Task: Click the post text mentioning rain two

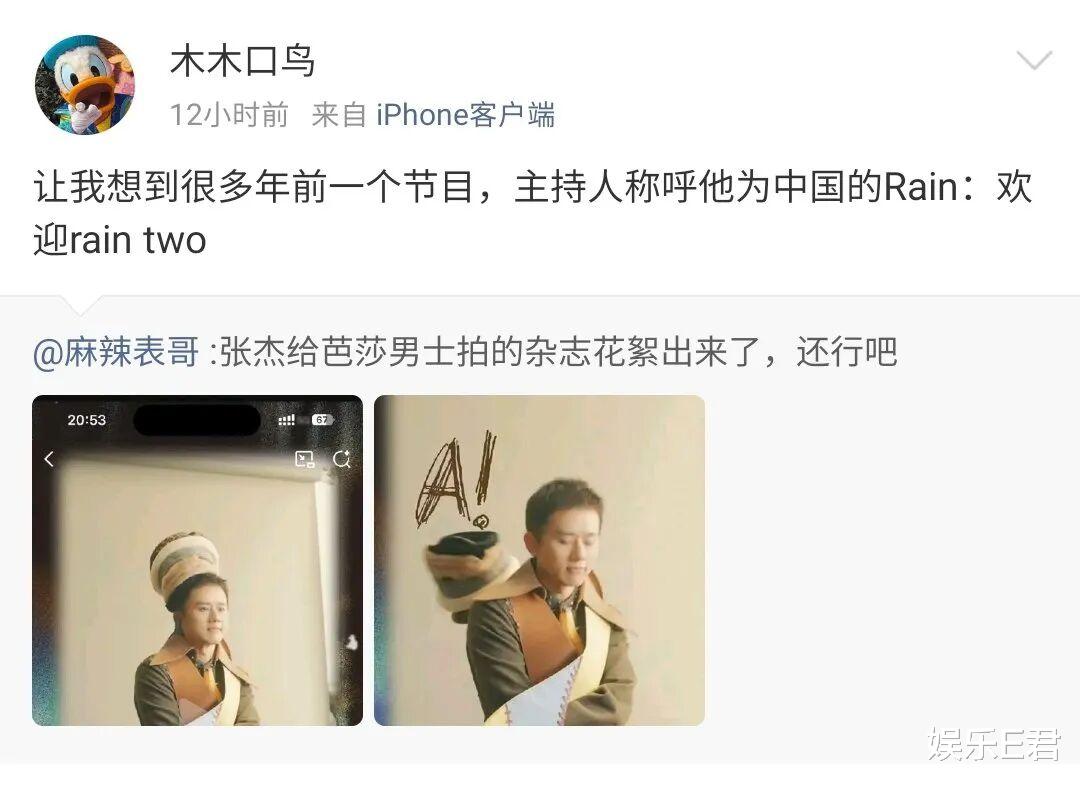Action: [x=532, y=213]
